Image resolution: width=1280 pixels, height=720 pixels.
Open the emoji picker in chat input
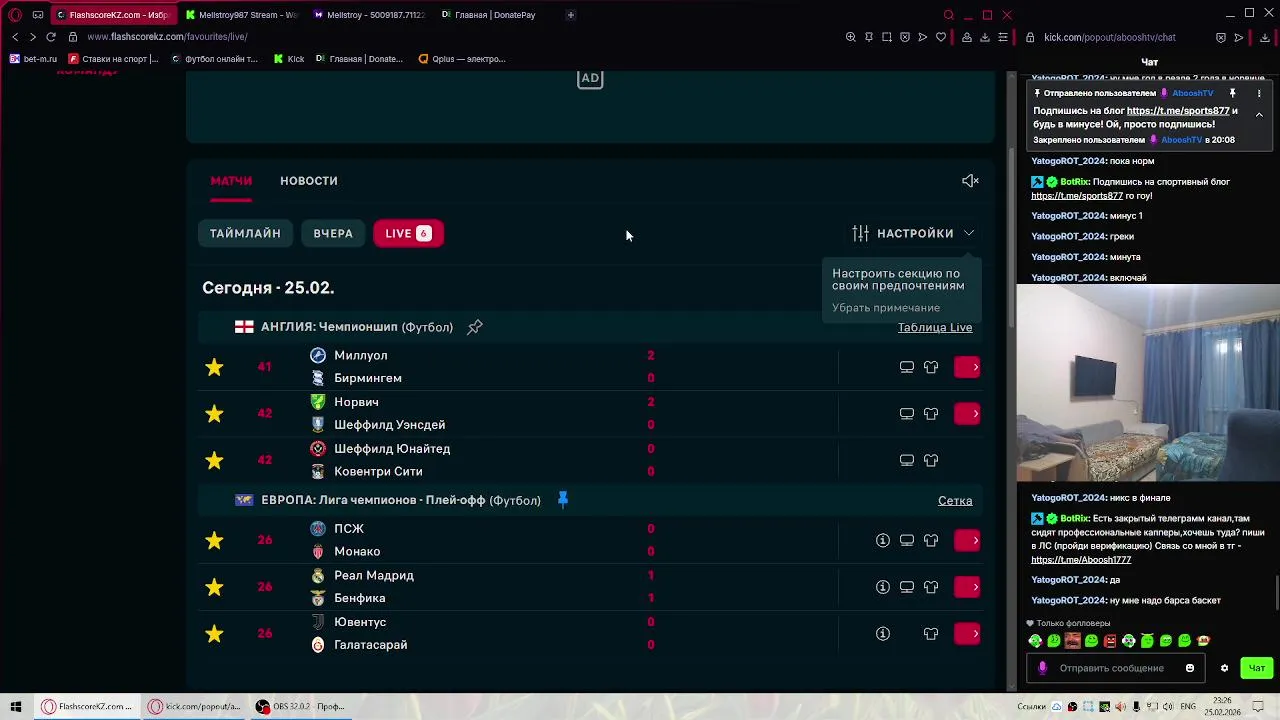click(x=1190, y=668)
